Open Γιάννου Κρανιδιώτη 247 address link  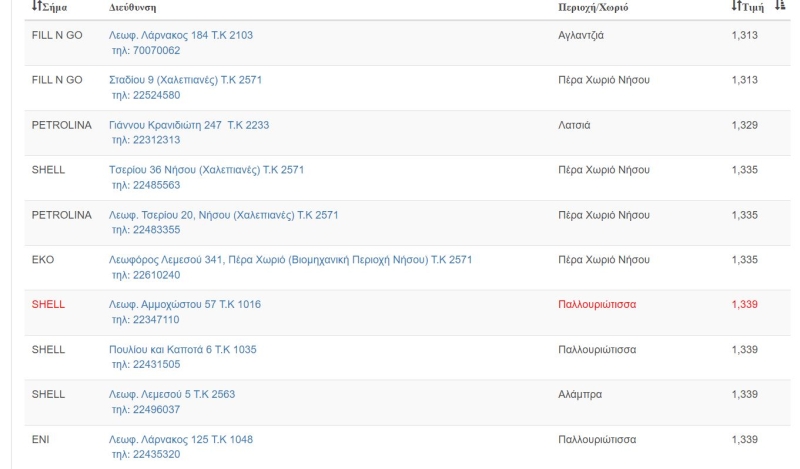click(x=189, y=125)
